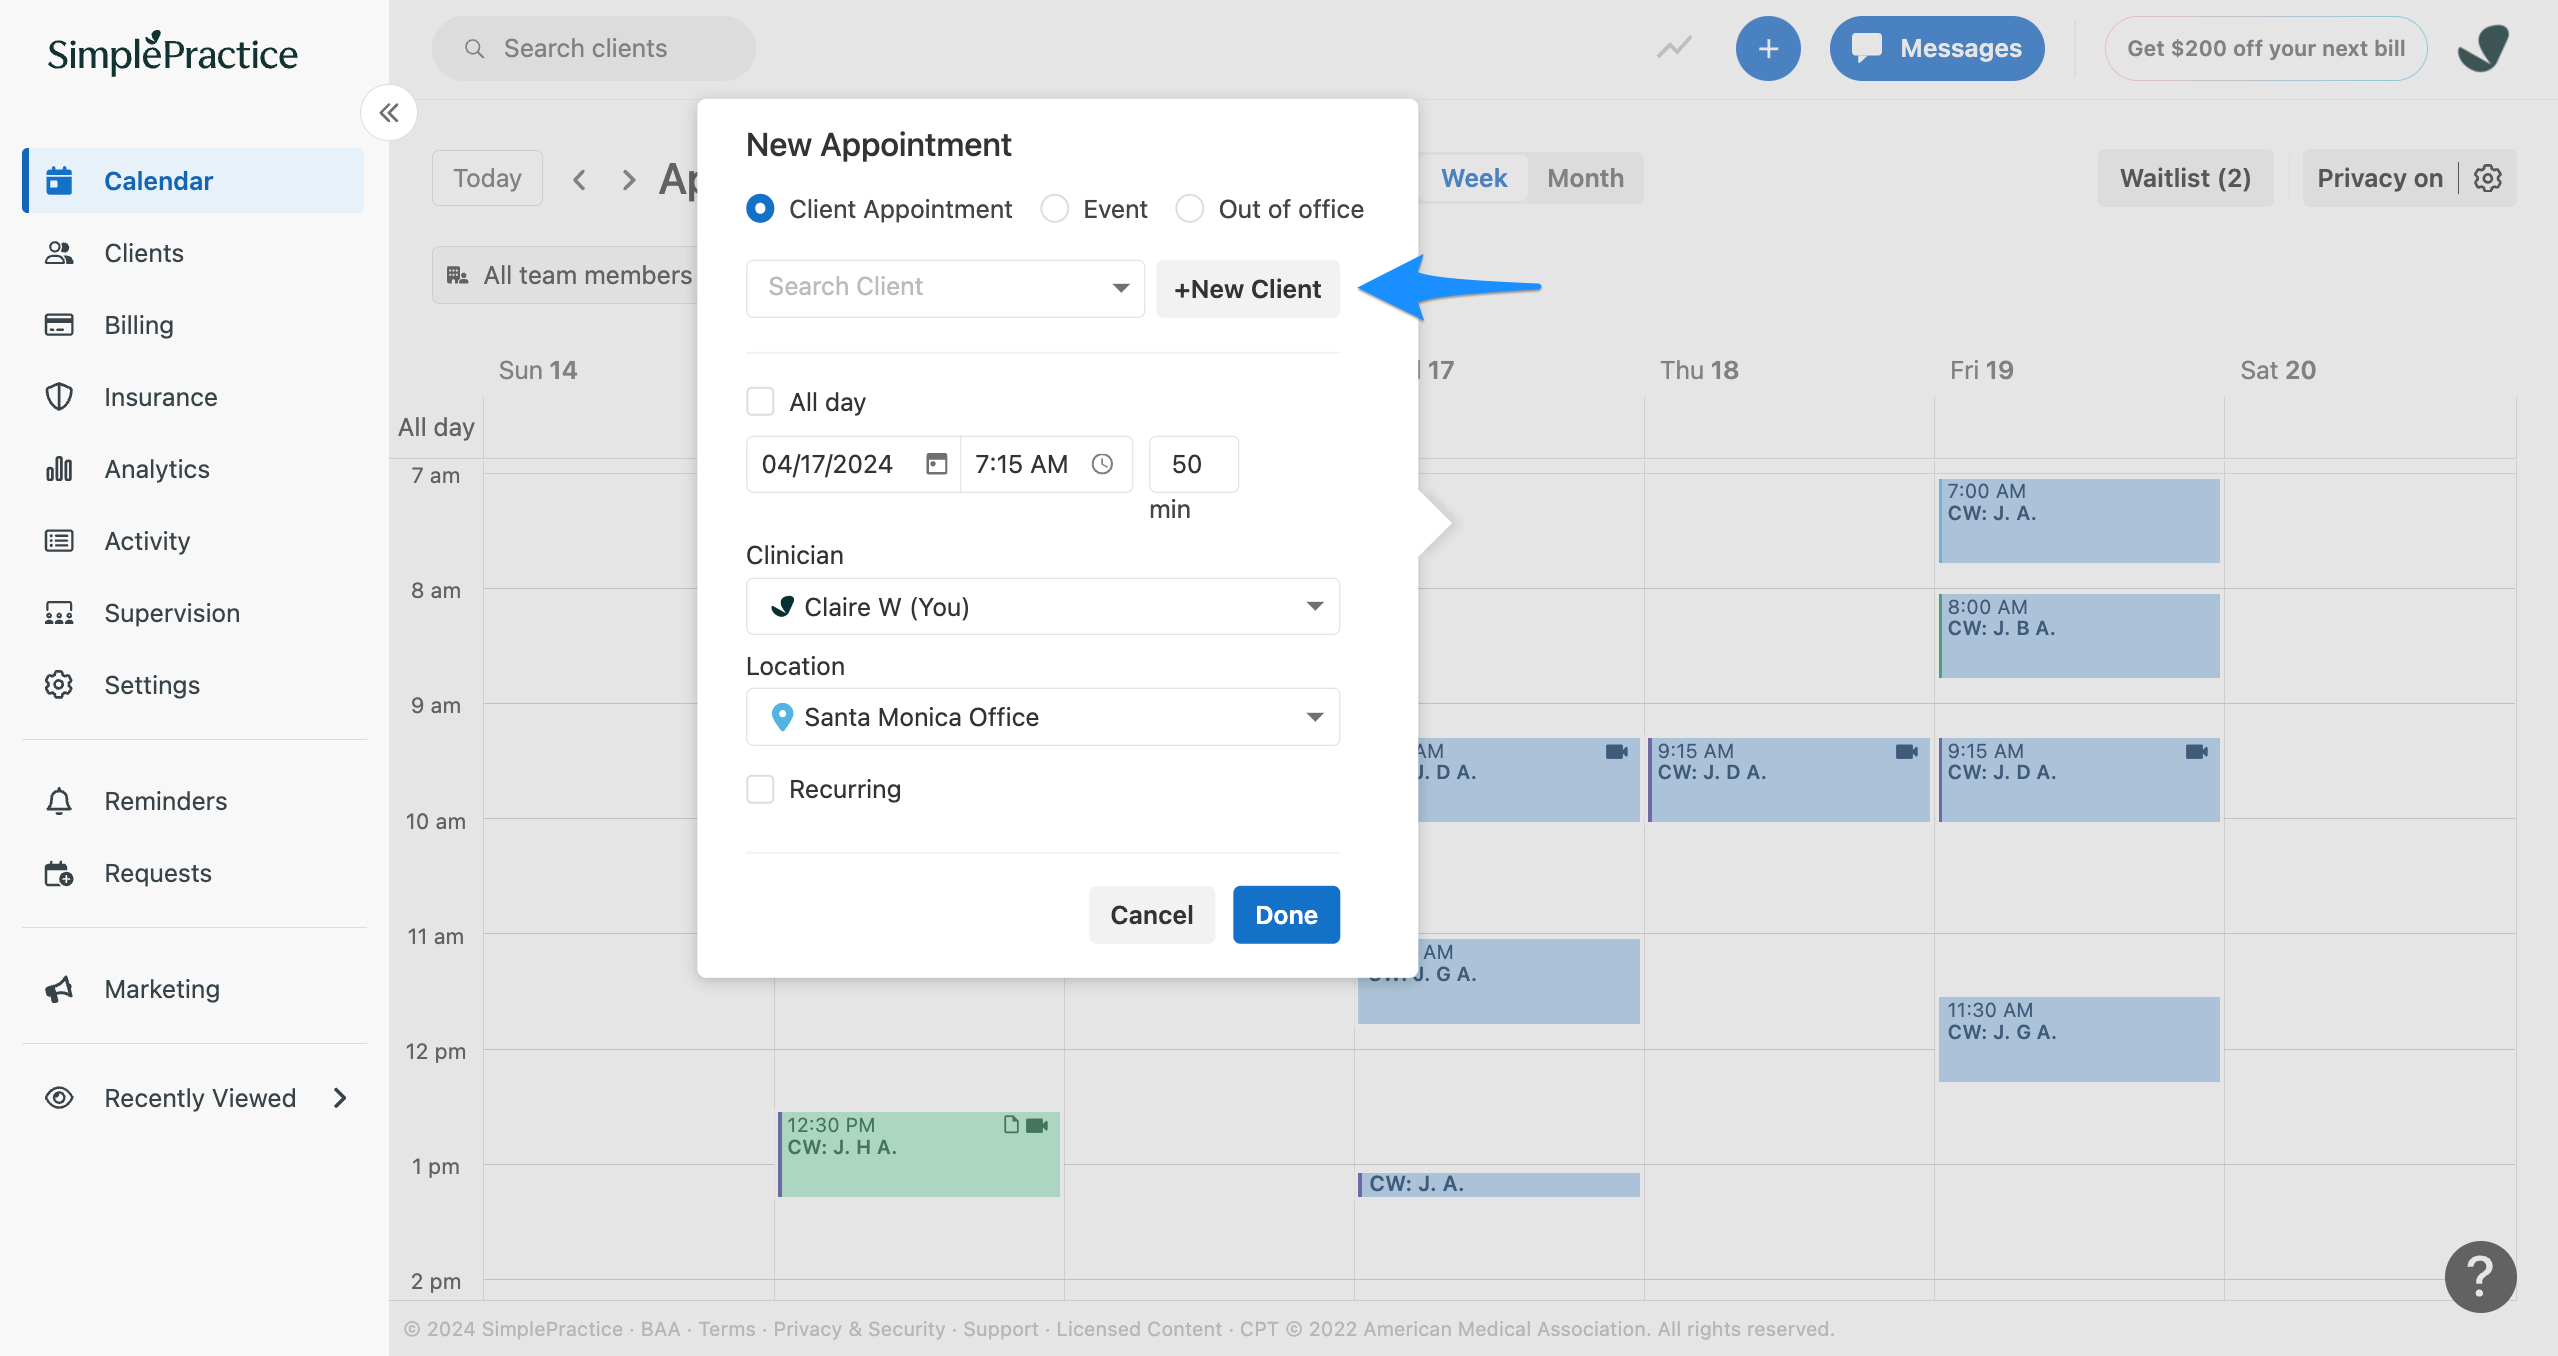Open Billing from the sidebar
This screenshot has height=1356, width=2558.
pos(139,324)
